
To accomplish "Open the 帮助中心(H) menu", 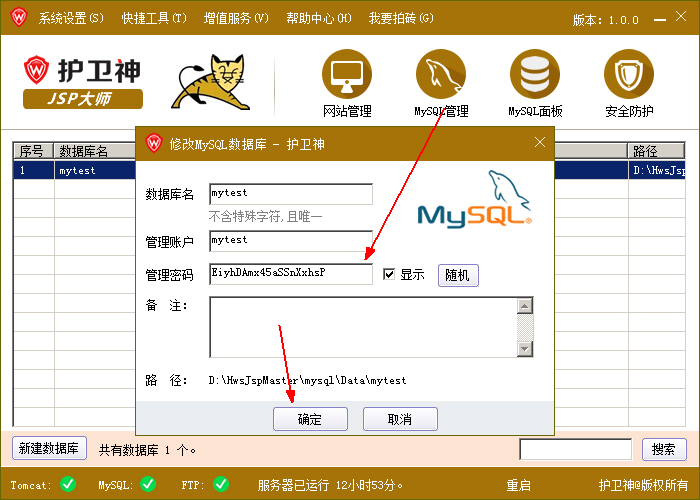I will pyautogui.click(x=319, y=18).
